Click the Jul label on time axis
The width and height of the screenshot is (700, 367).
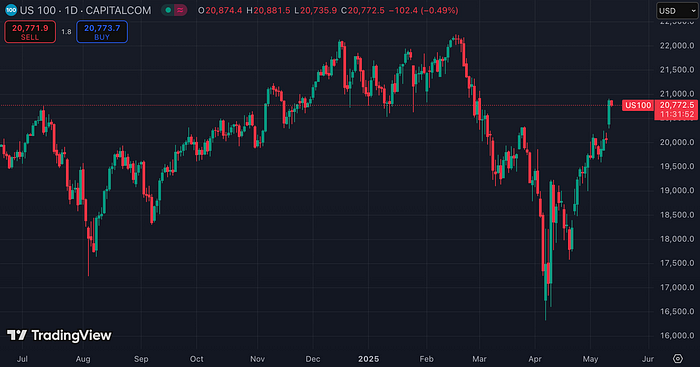(x=22, y=359)
